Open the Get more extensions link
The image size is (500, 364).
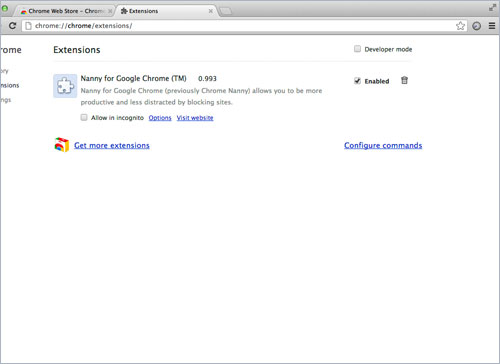112,145
